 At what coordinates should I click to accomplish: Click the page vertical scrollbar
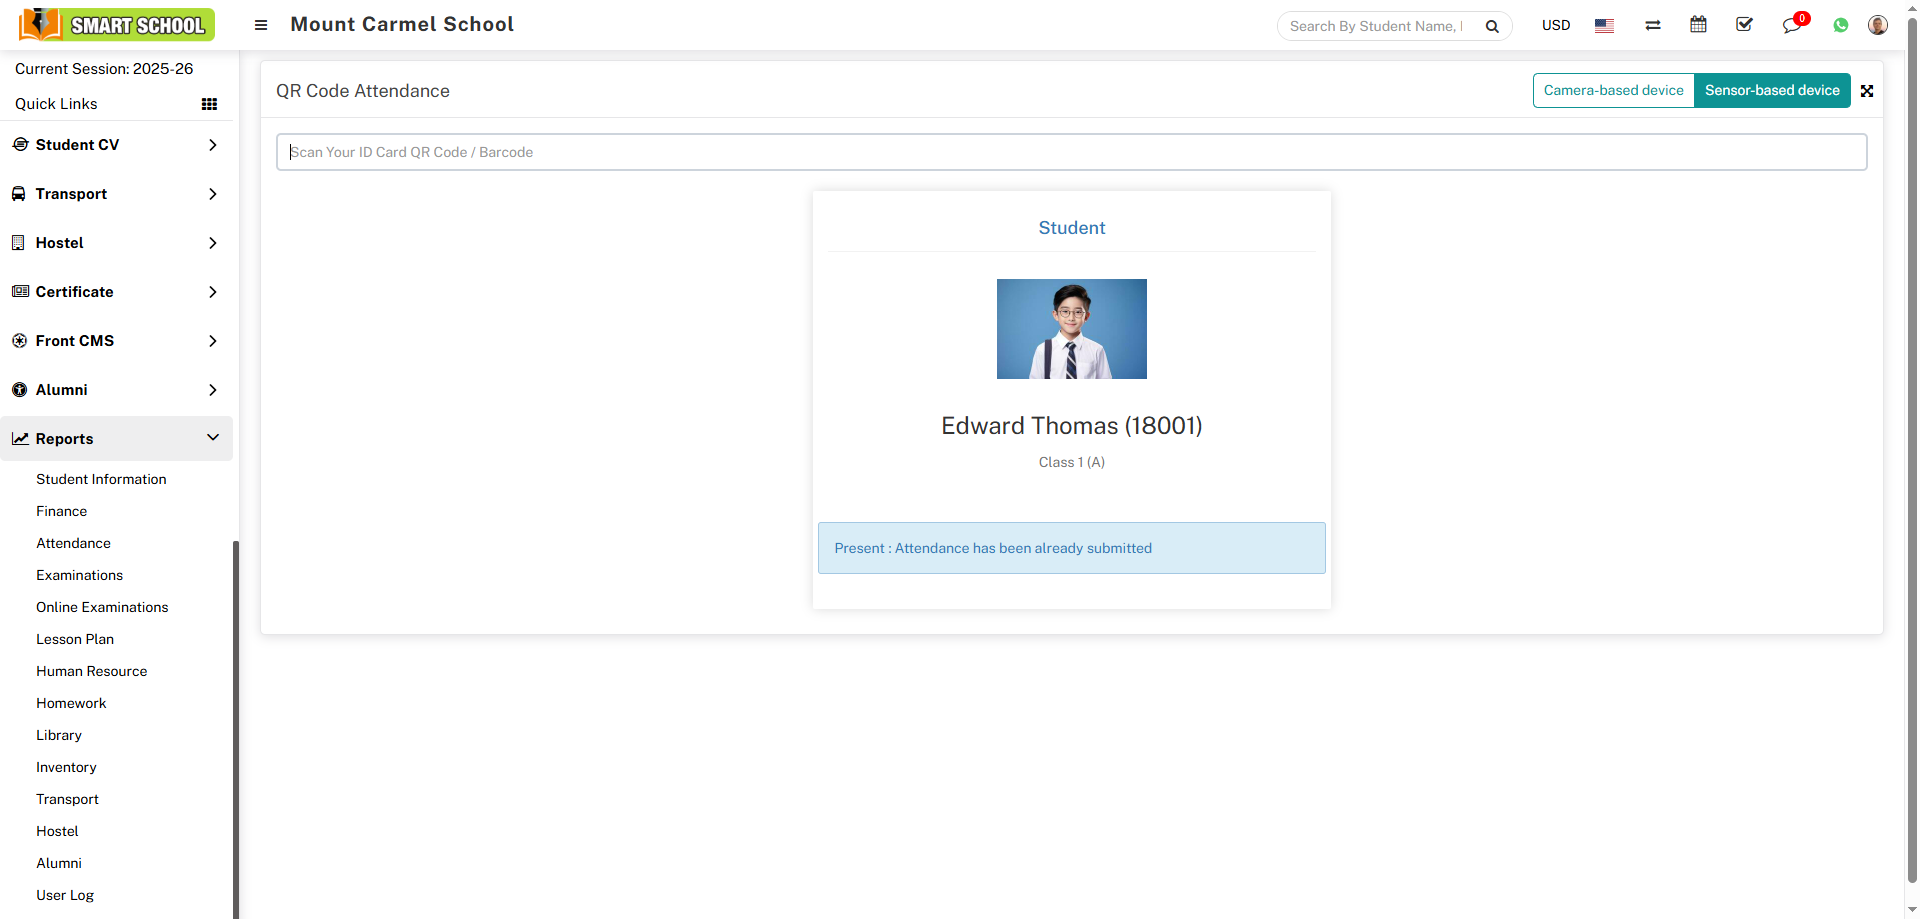coord(1912,450)
